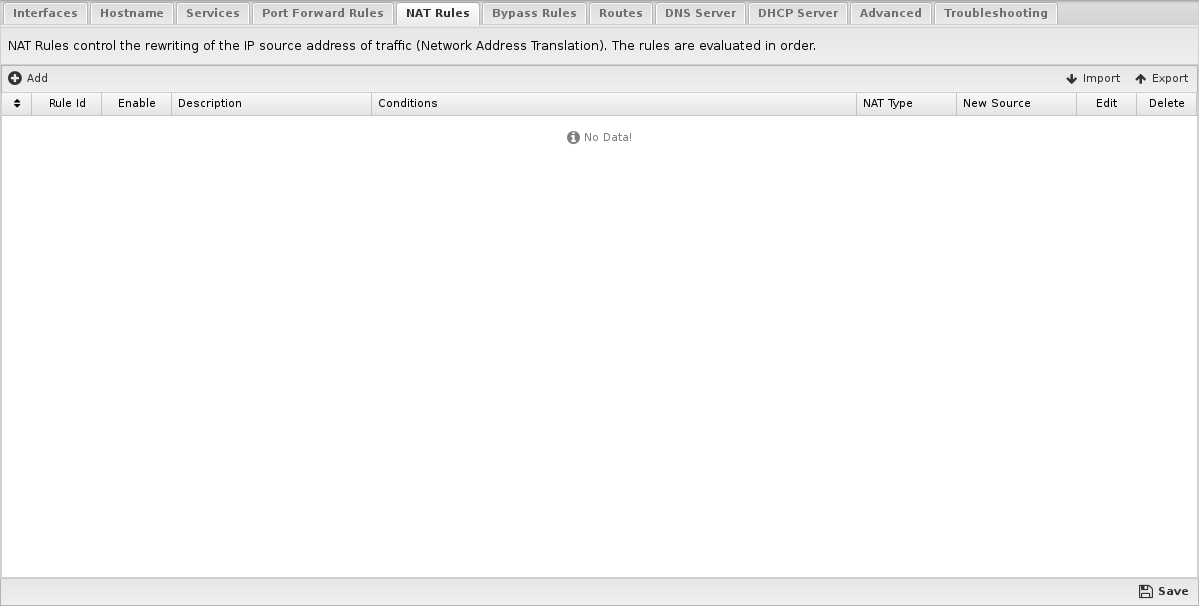Switch to the Hostname tab
Image resolution: width=1199 pixels, height=606 pixels.
click(x=132, y=13)
